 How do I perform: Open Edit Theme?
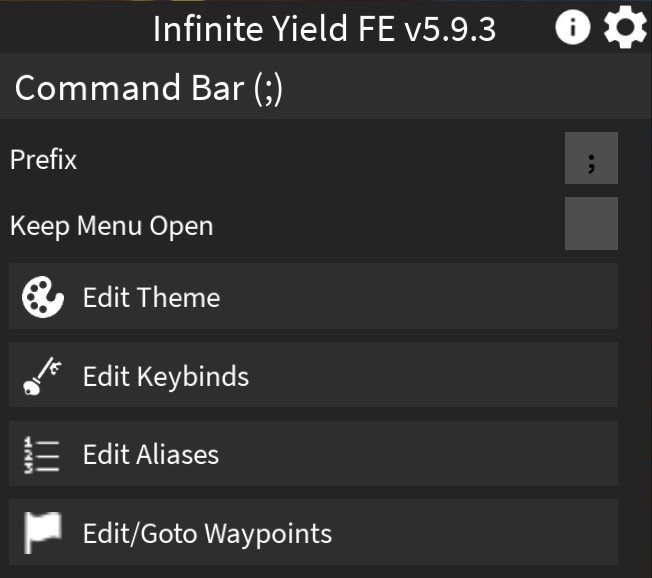(x=151, y=297)
